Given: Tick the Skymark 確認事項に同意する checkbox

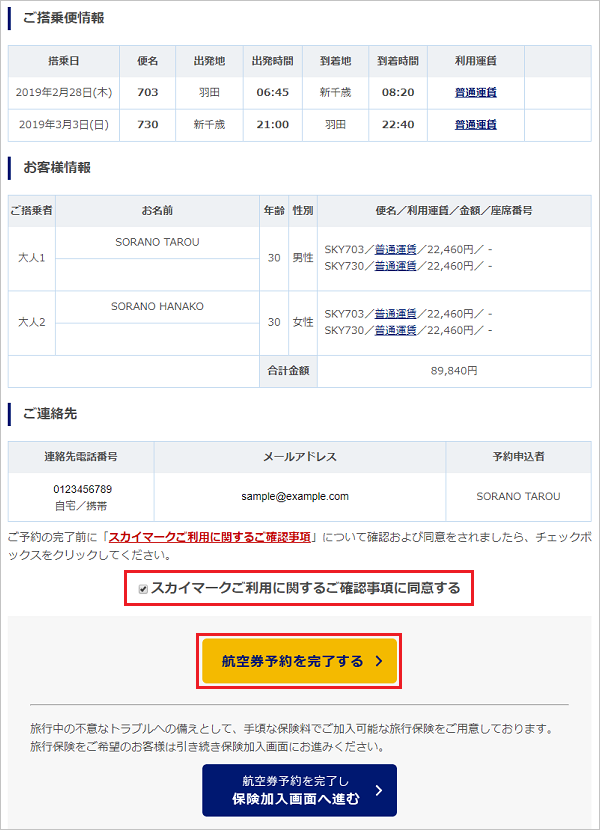Looking at the screenshot, I should (143, 589).
